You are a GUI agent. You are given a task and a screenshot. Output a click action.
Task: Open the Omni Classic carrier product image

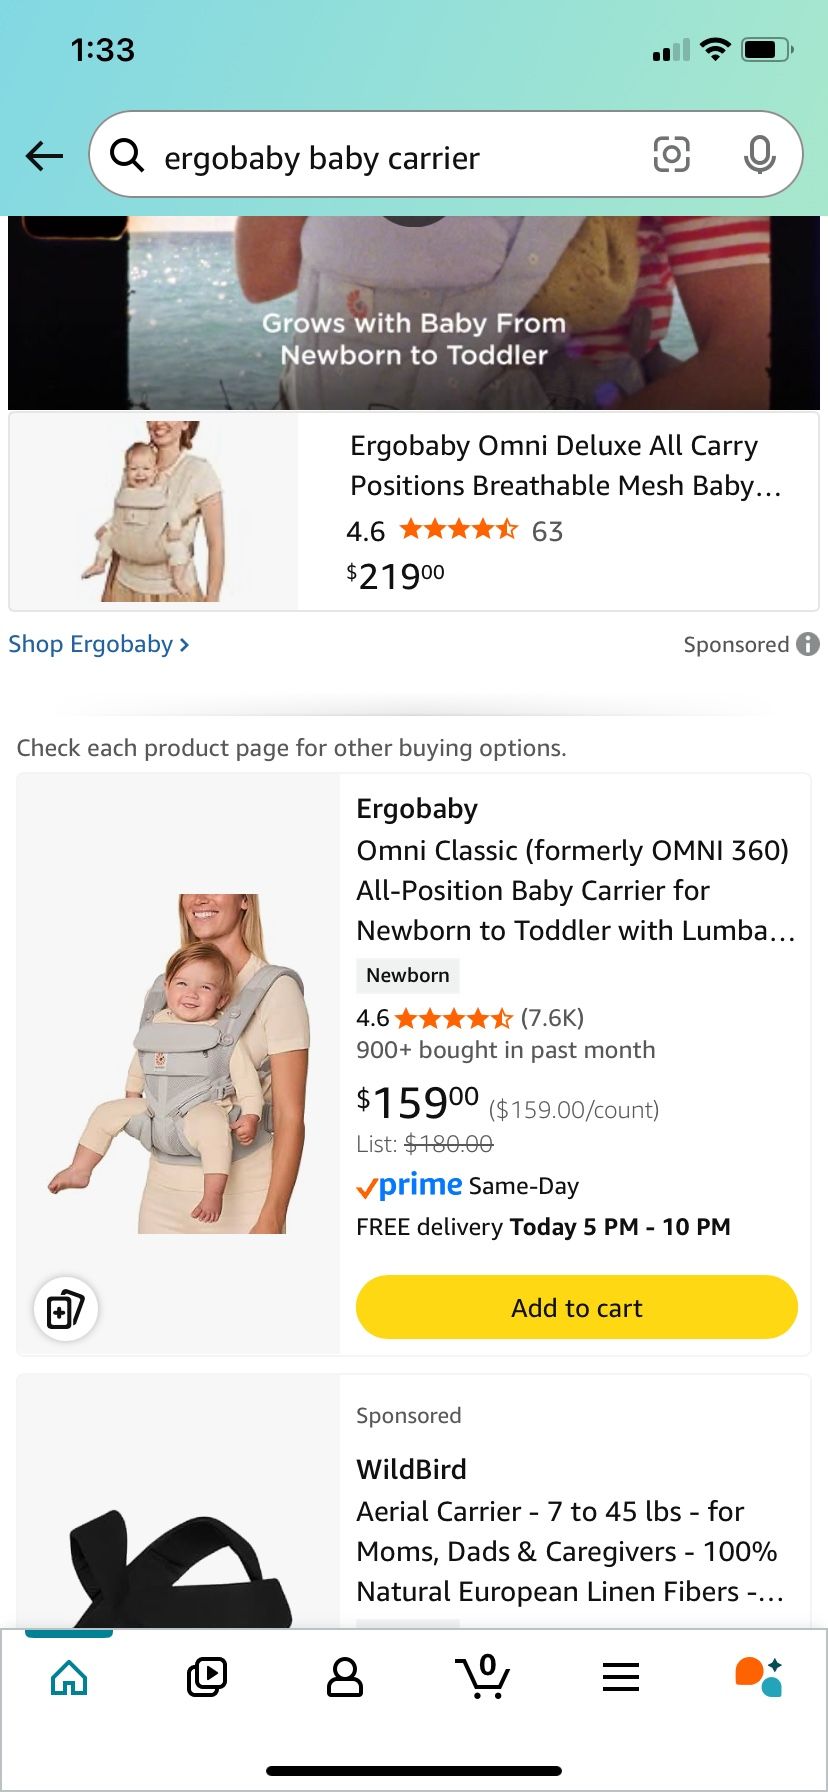(178, 1063)
